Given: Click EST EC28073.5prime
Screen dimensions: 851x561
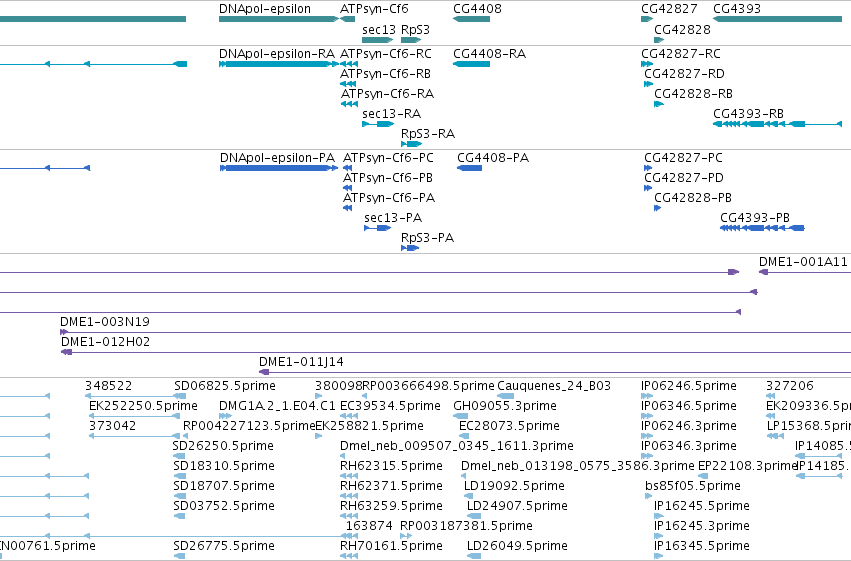Looking at the screenshot, I should click(509, 427).
